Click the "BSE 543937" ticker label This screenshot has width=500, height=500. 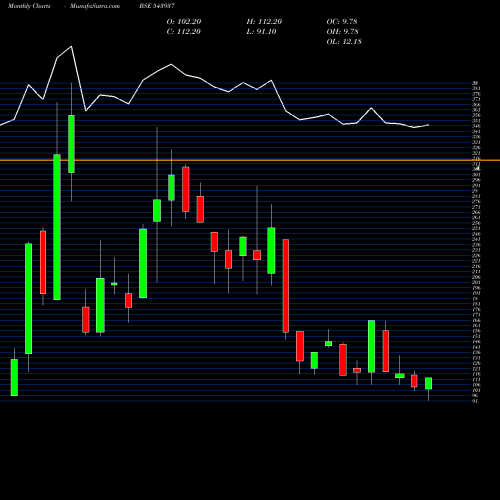[157, 6]
